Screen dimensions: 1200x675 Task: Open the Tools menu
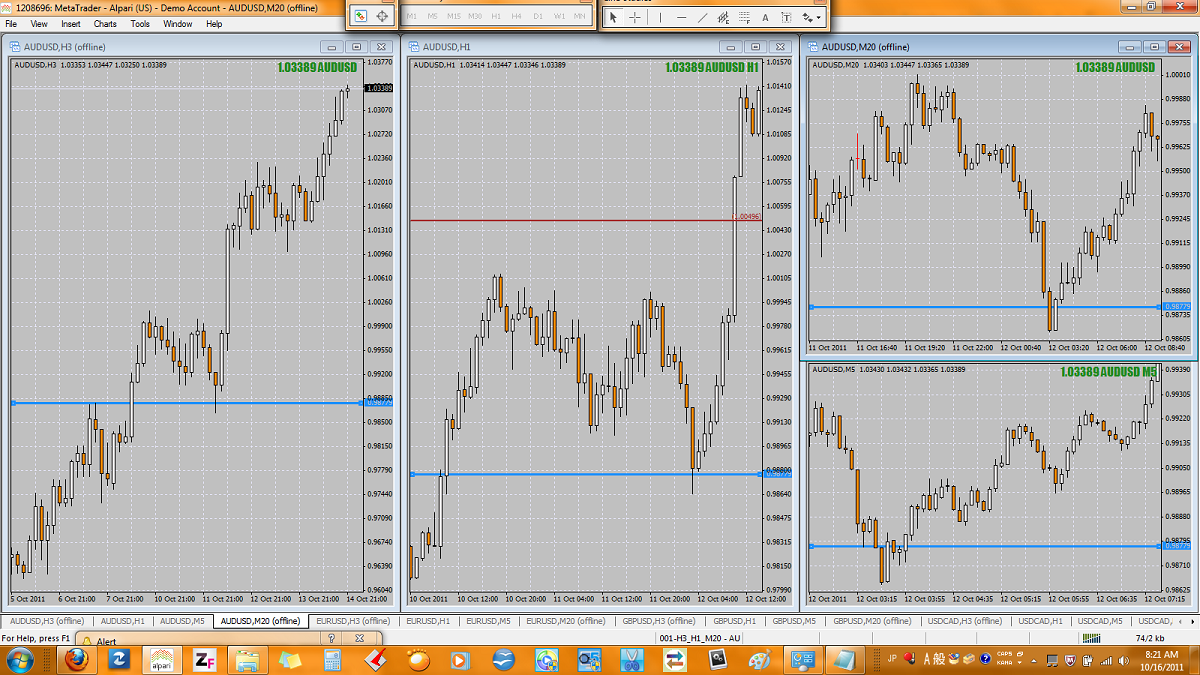point(140,23)
